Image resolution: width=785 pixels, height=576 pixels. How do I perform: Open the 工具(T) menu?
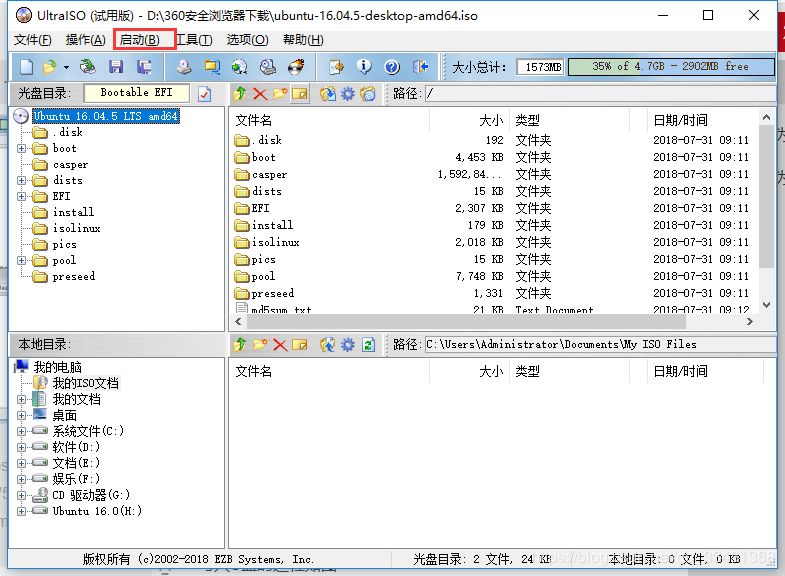pos(194,40)
